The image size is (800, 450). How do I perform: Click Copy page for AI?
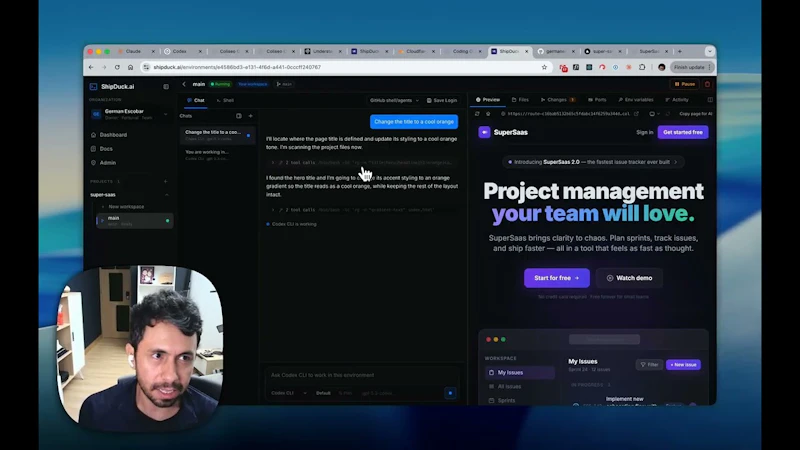click(696, 114)
